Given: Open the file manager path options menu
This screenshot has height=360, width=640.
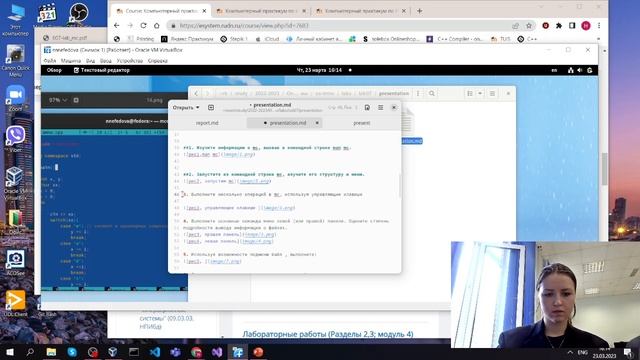Looking at the screenshot, I should (418, 93).
